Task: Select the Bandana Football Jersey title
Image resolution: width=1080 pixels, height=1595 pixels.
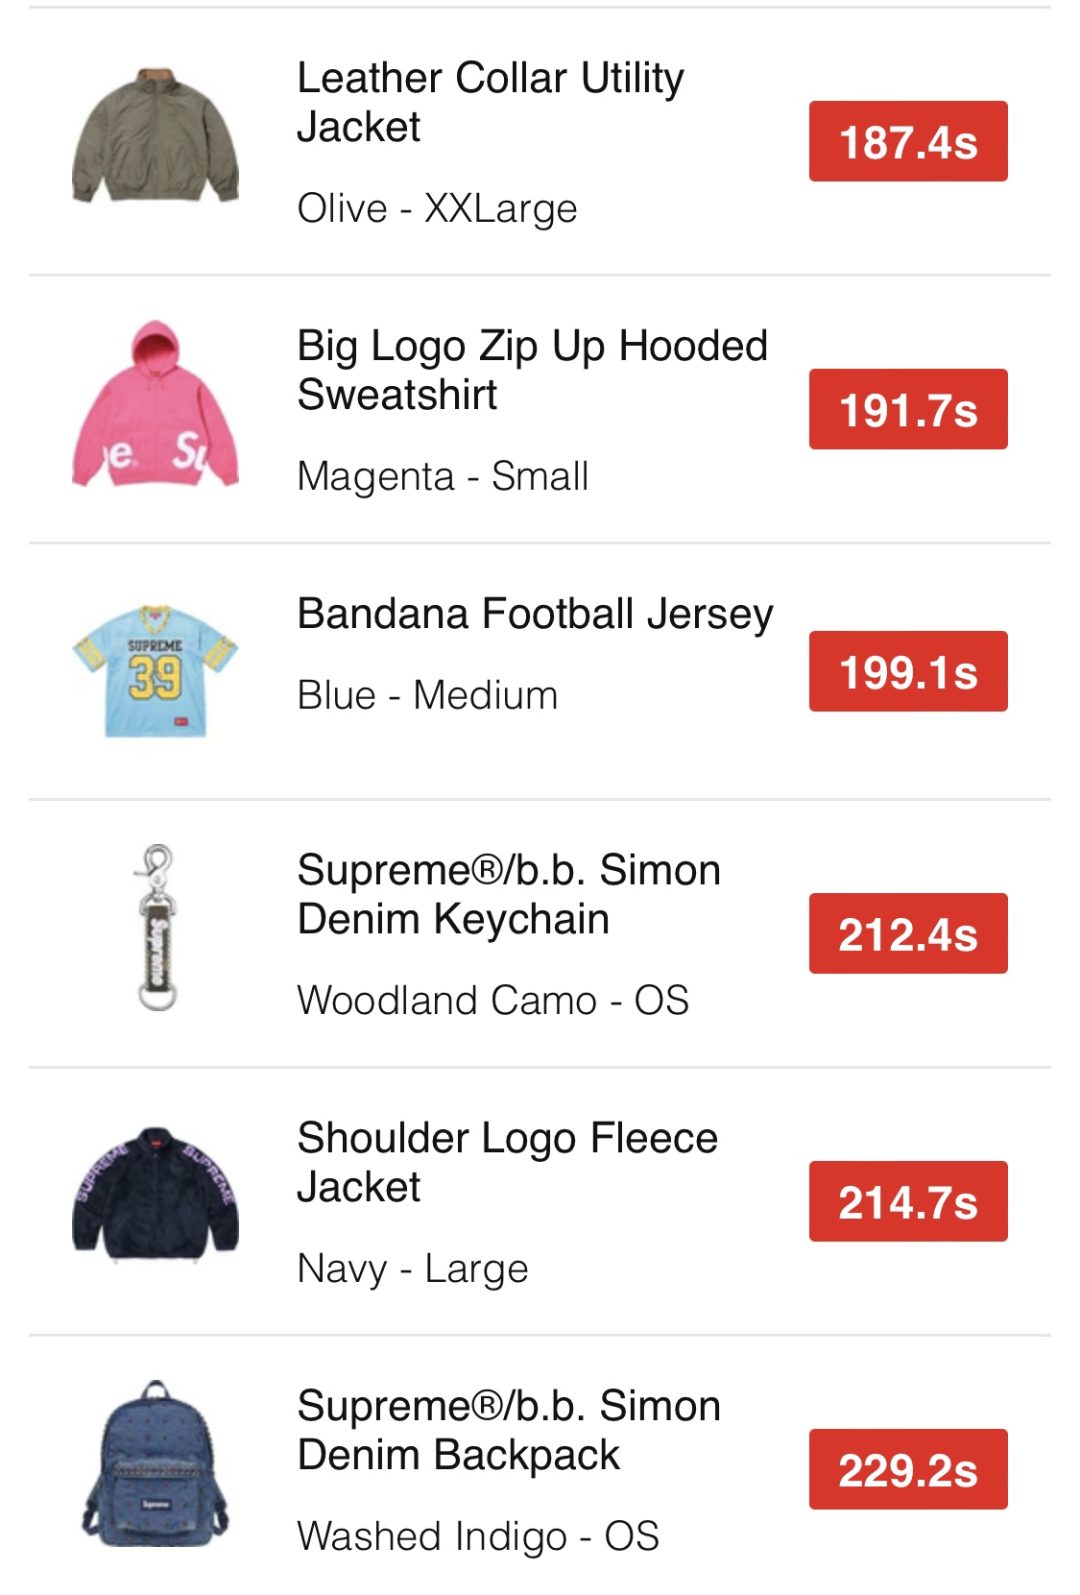Action: 535,614
